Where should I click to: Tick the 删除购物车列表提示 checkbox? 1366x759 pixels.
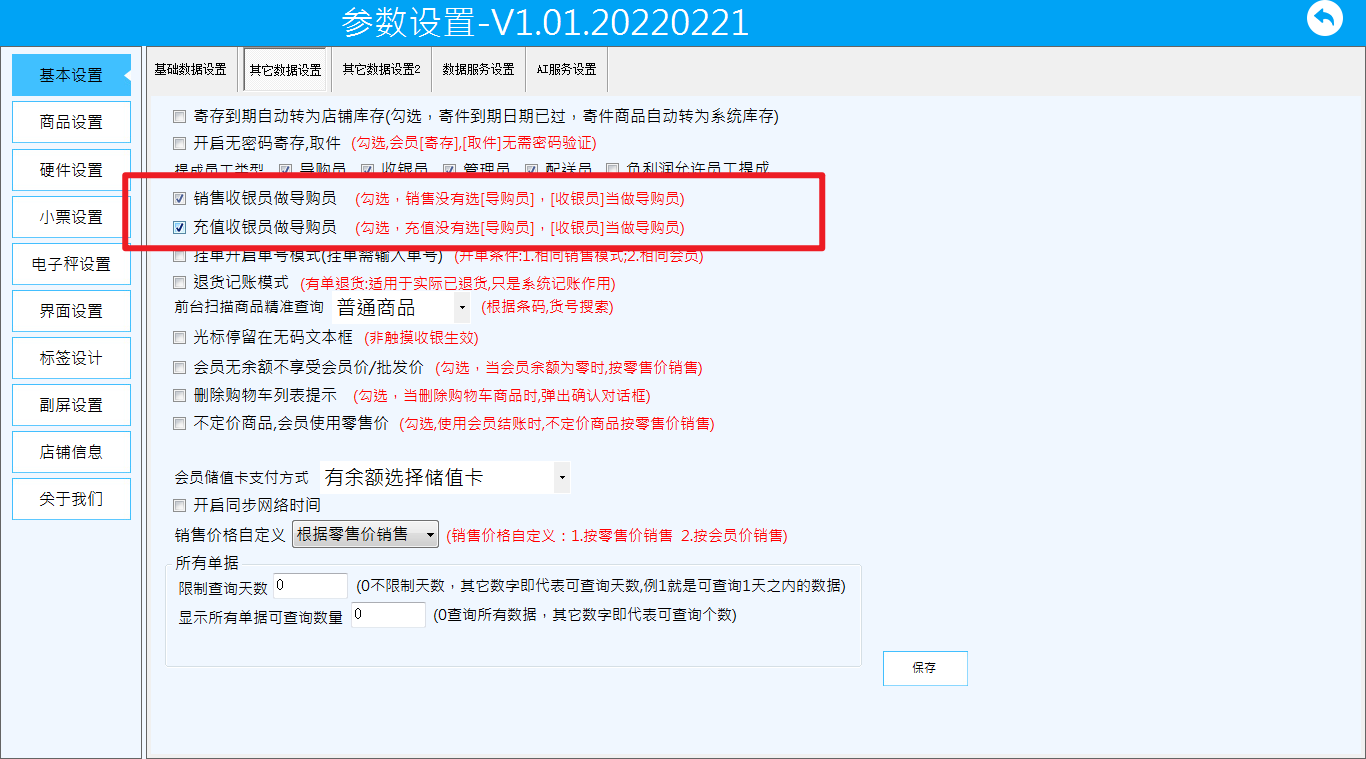[x=180, y=395]
